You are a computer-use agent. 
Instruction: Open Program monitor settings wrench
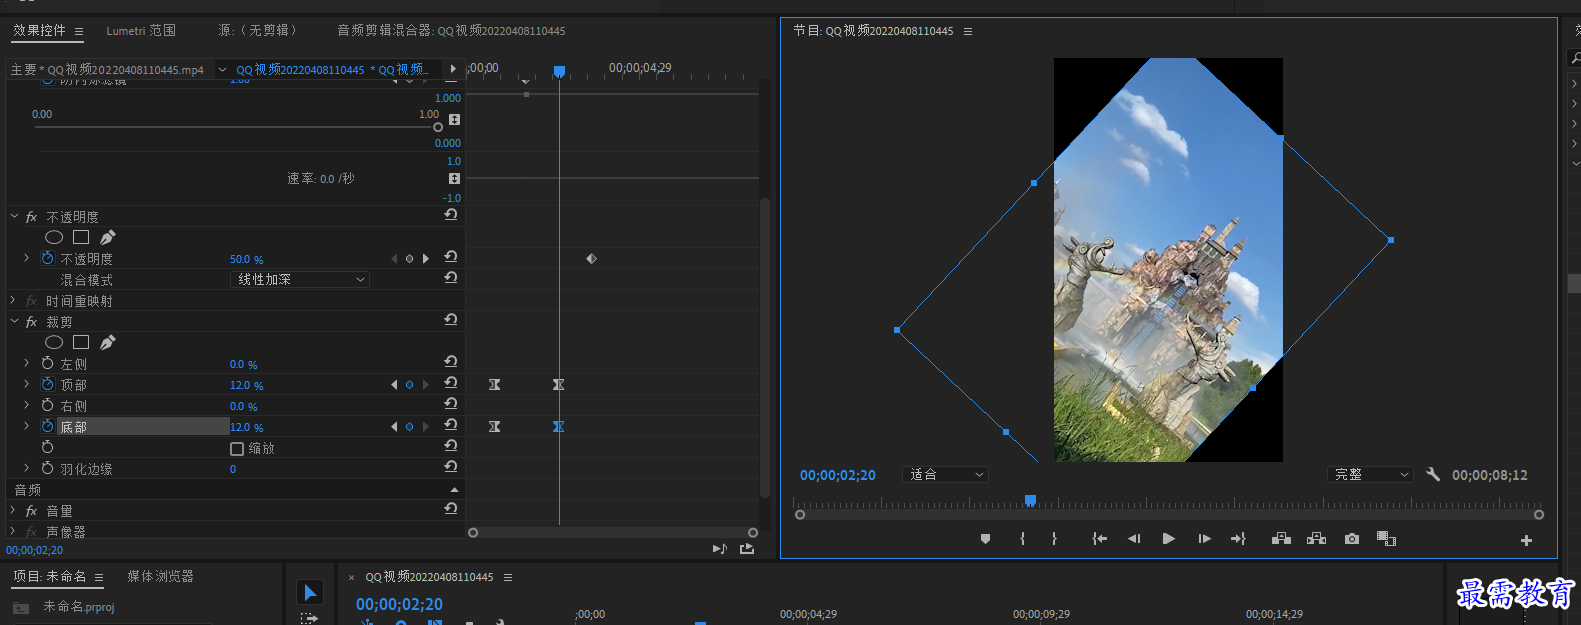pyautogui.click(x=1433, y=475)
